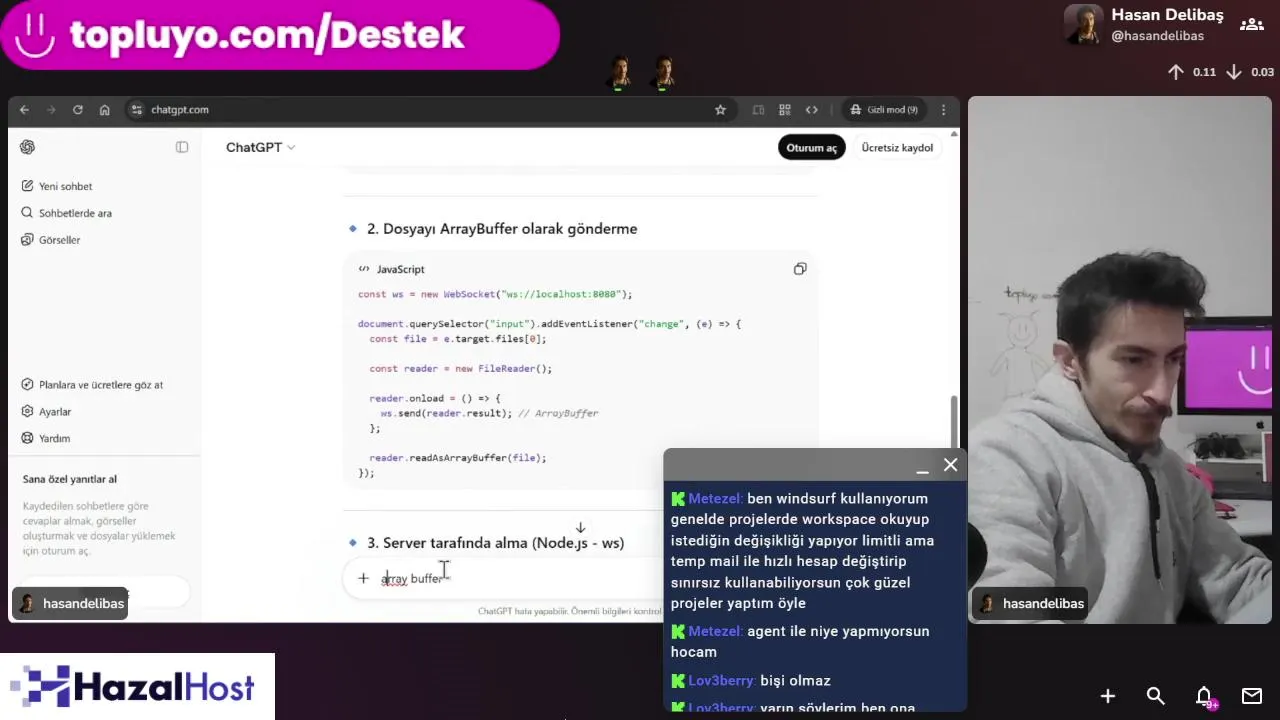Image resolution: width=1280 pixels, height=720 pixels.
Task: Click heading '3. Server tarafında alma'
Action: pos(495,543)
